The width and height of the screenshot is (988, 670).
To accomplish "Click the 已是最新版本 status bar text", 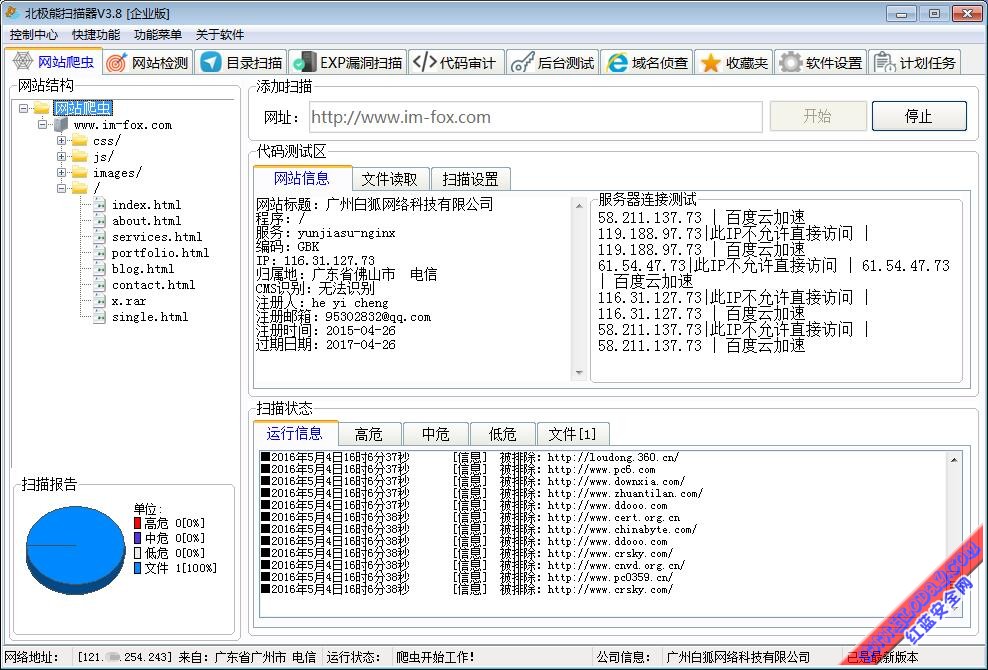I will point(883,657).
